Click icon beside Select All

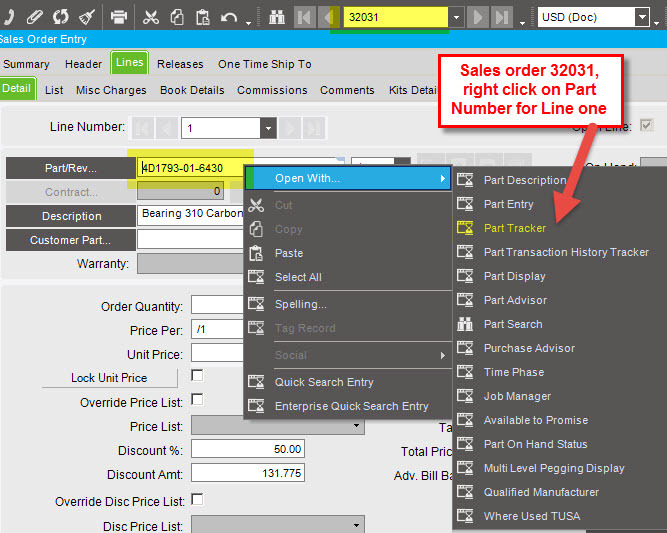point(256,277)
